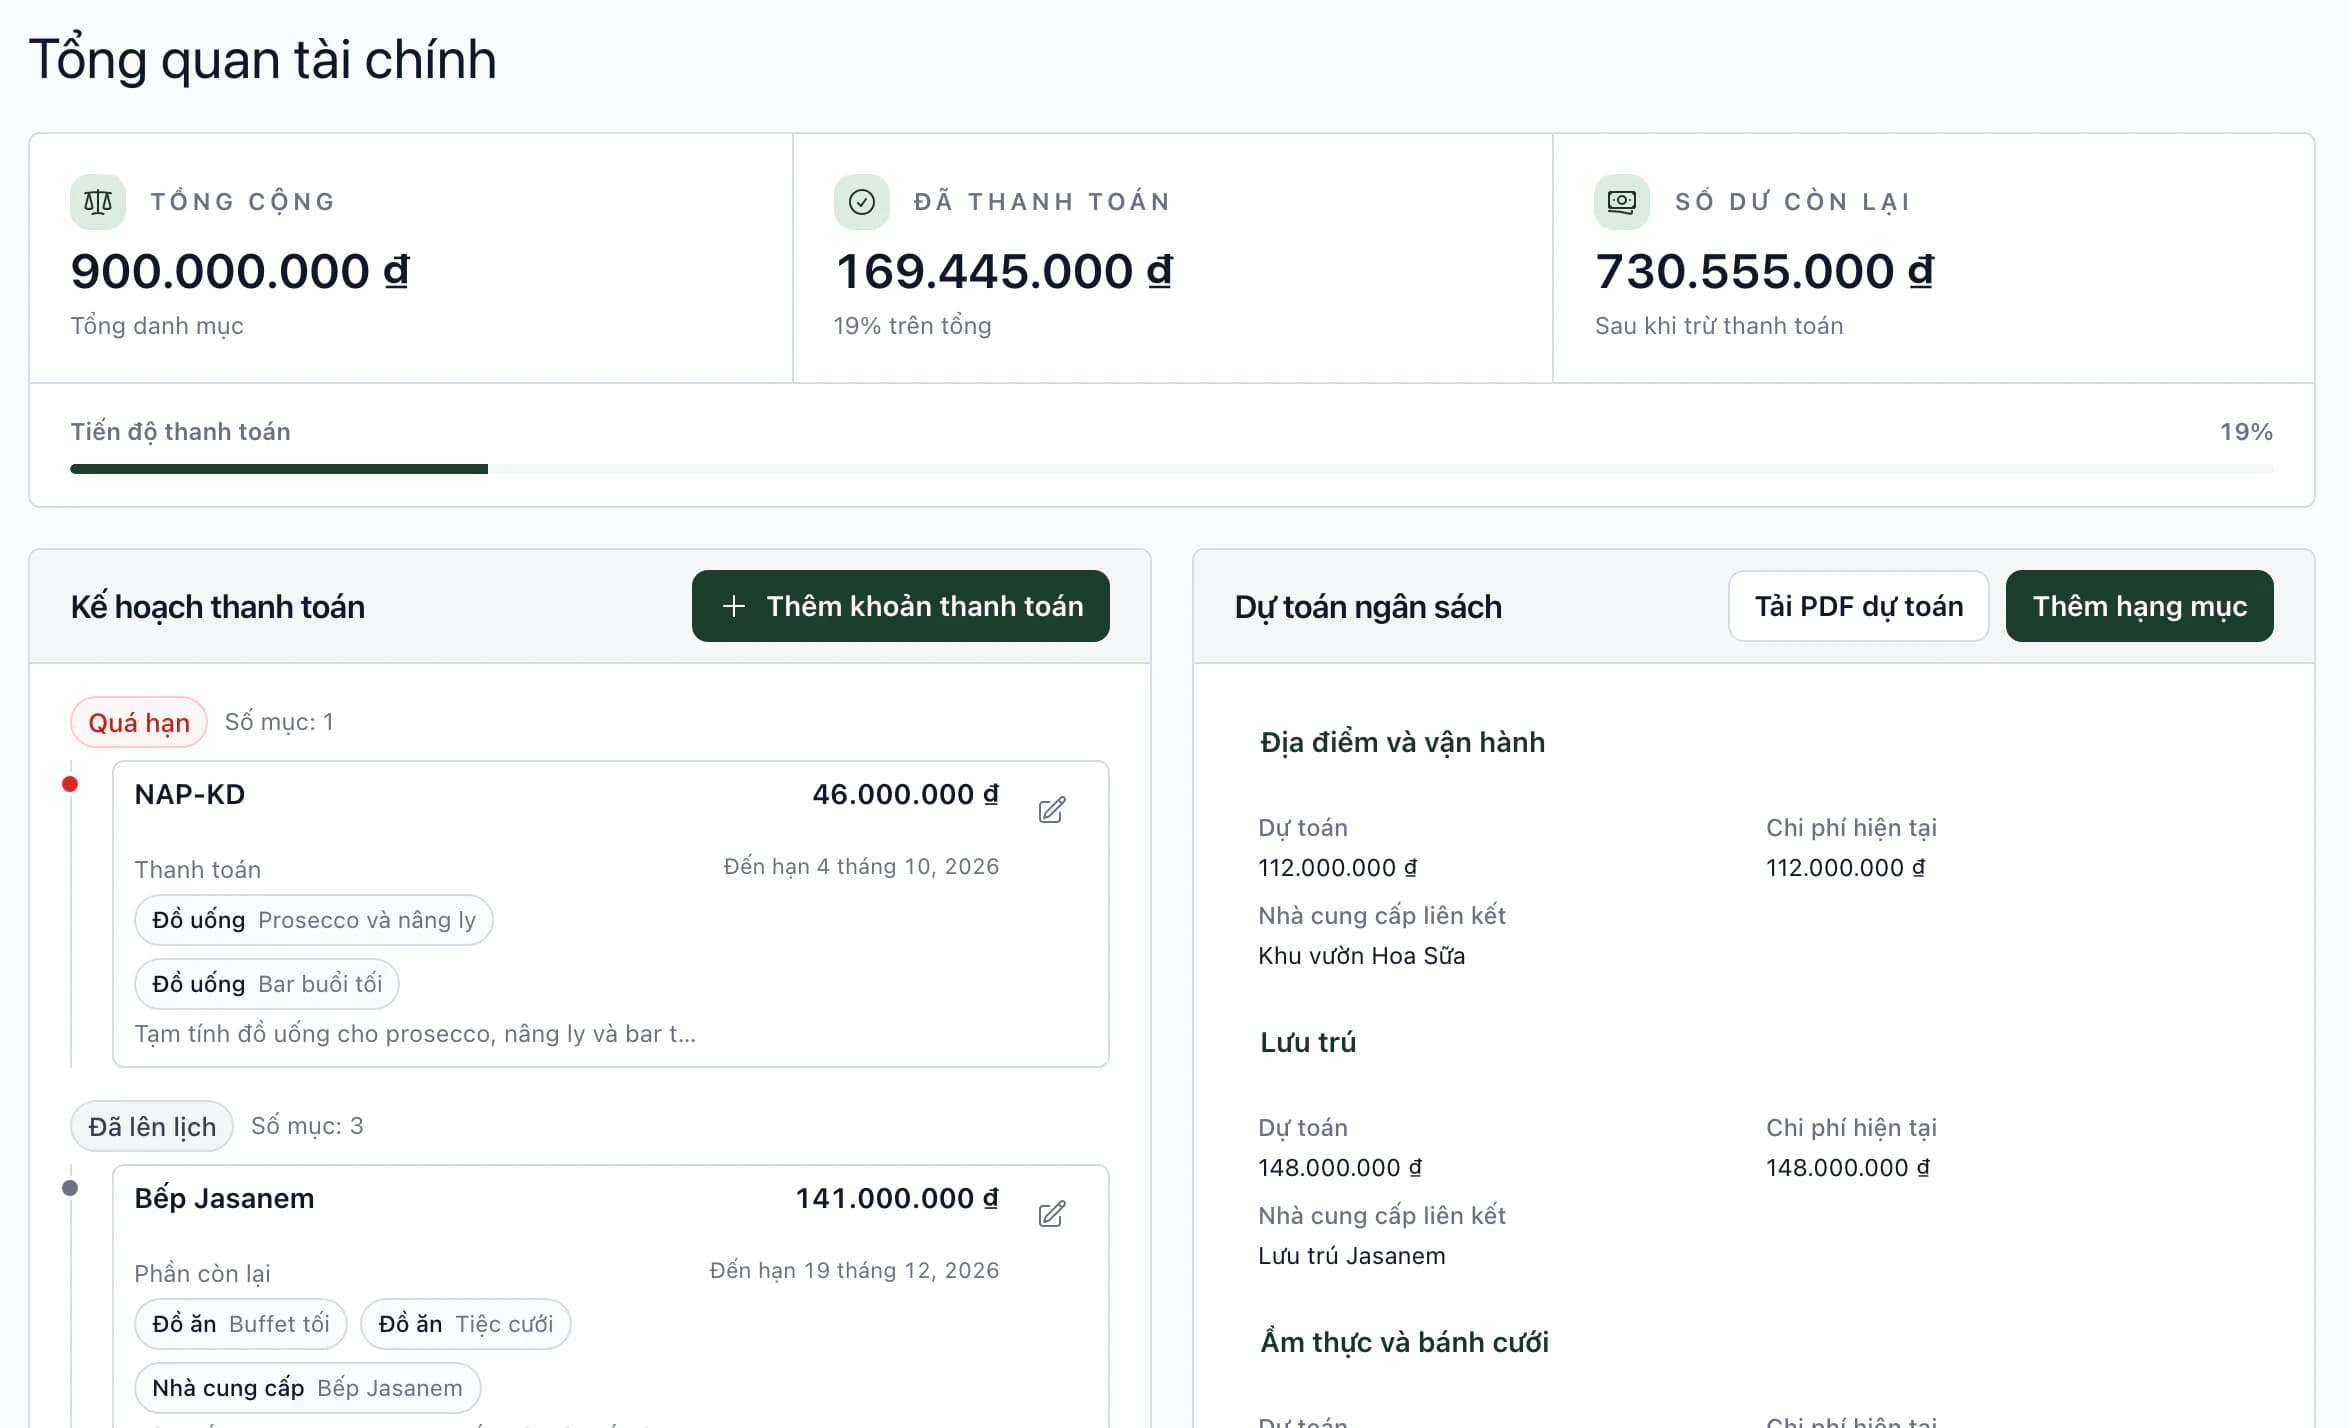Screen dimensions: 2350x1428
Task: Click the Đến hạn 4 tháng 10, 2026 date
Action: point(861,866)
